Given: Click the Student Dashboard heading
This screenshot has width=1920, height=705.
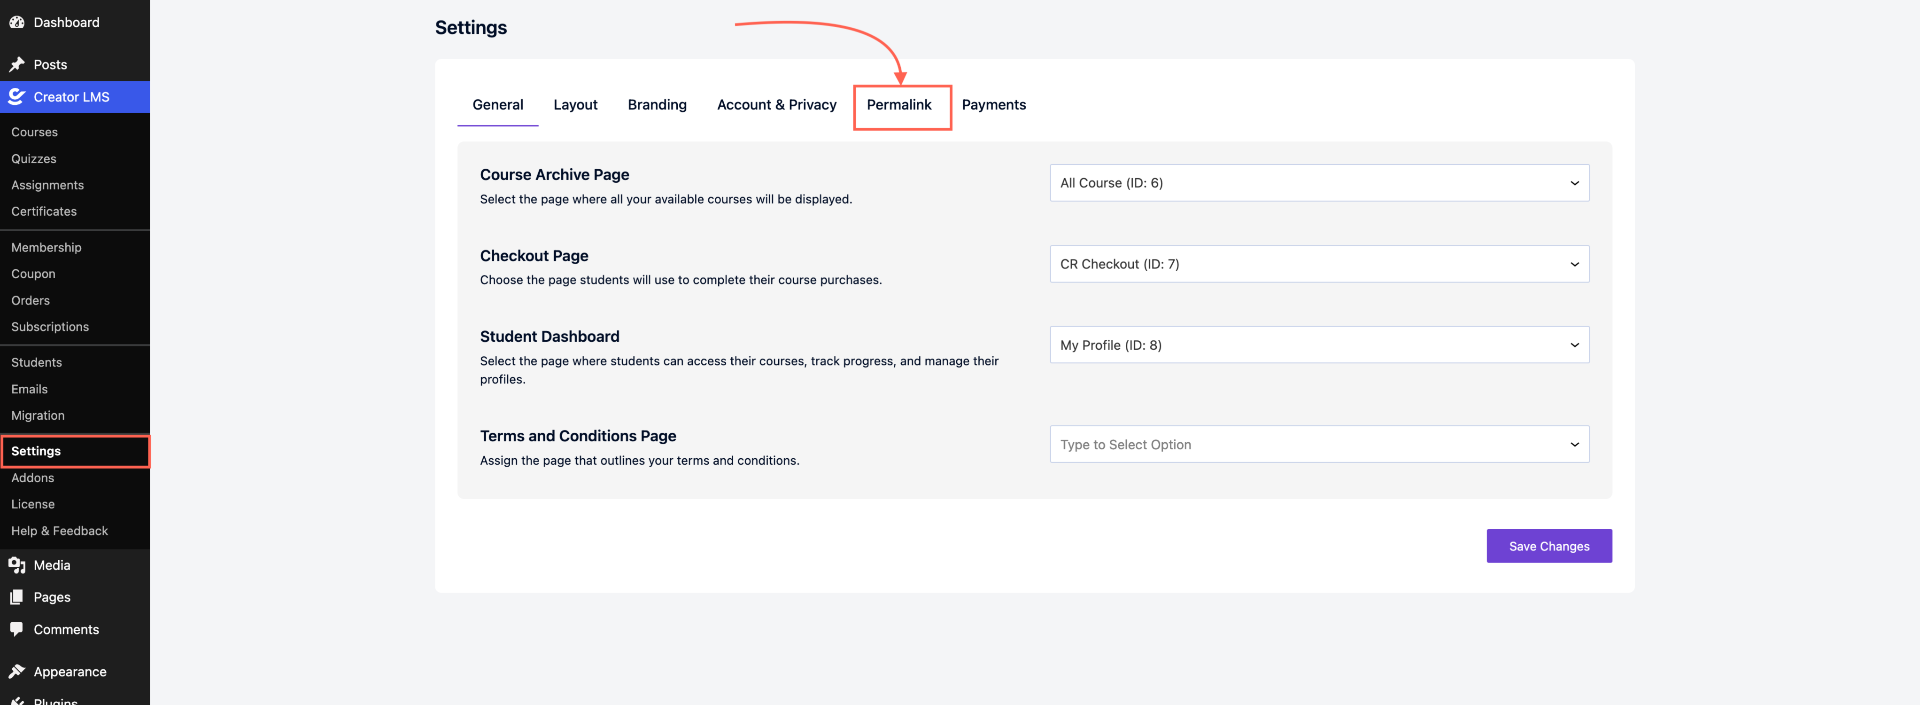Looking at the screenshot, I should point(550,337).
